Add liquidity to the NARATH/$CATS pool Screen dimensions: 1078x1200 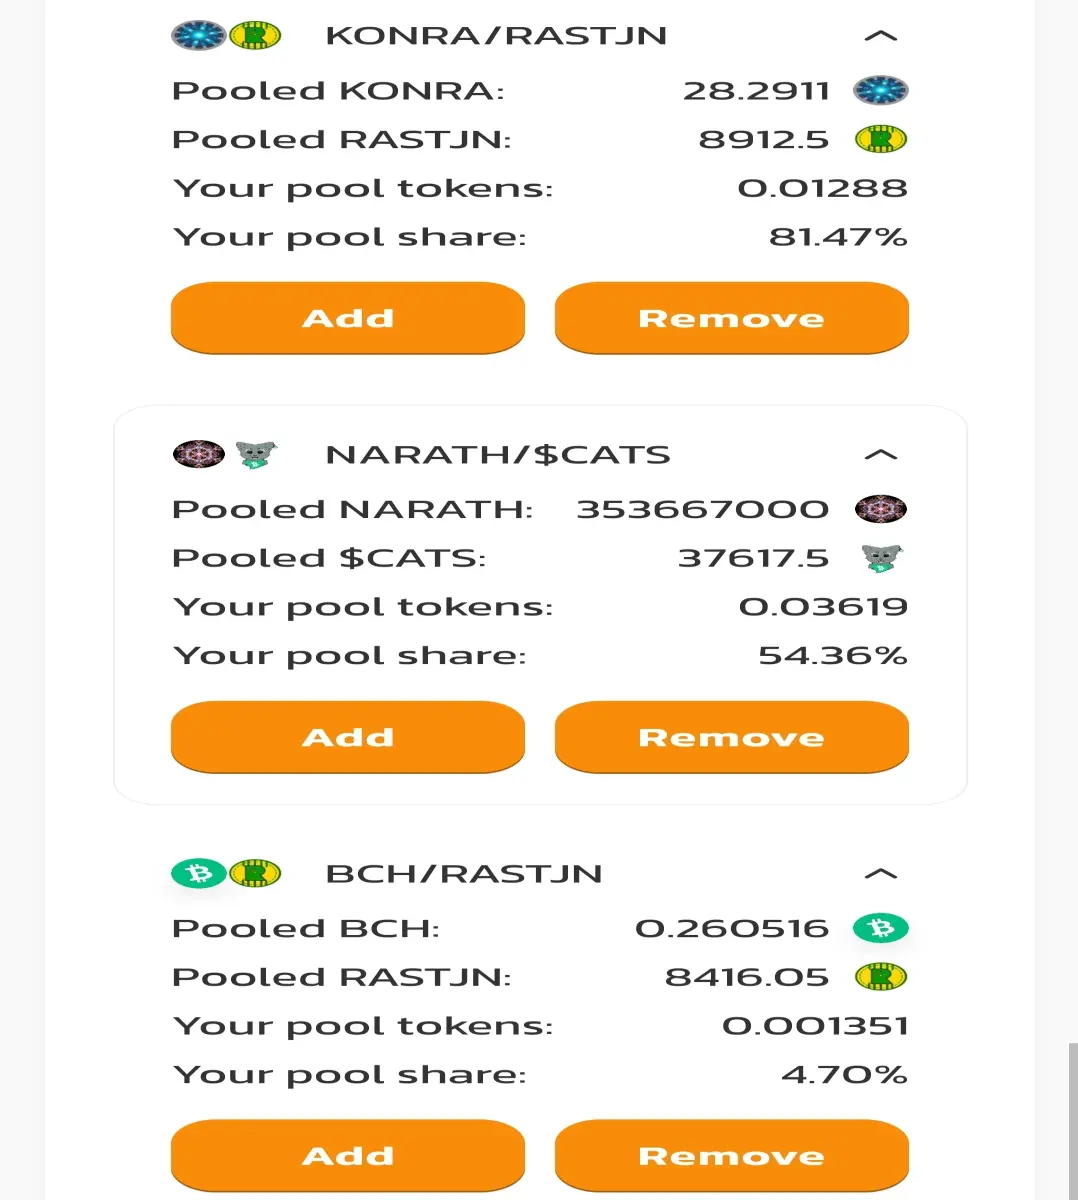click(x=348, y=737)
